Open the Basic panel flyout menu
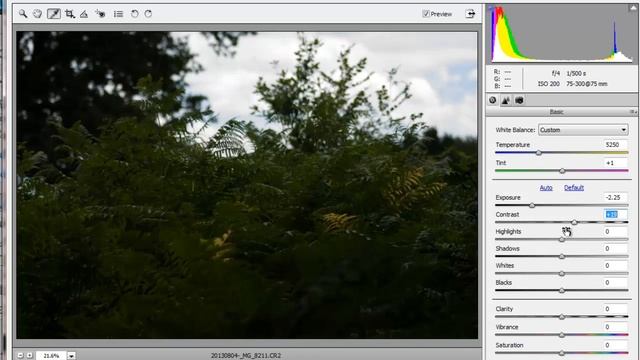 [x=633, y=111]
